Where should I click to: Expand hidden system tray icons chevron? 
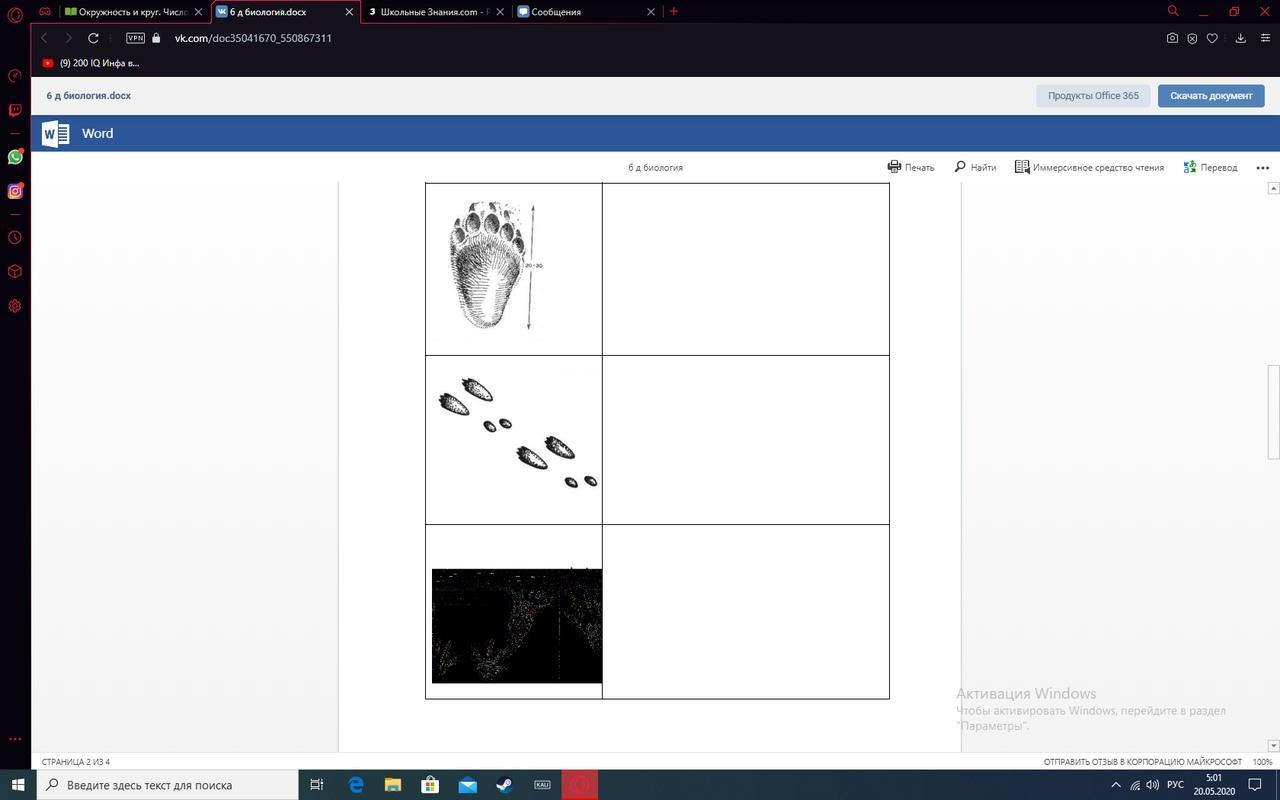[1117, 785]
